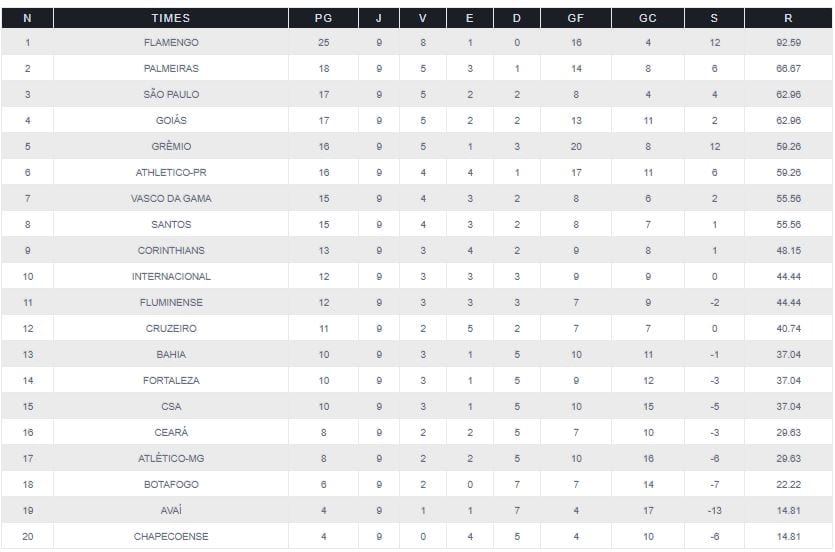Open the Atlético-MG team entry

click(171, 459)
